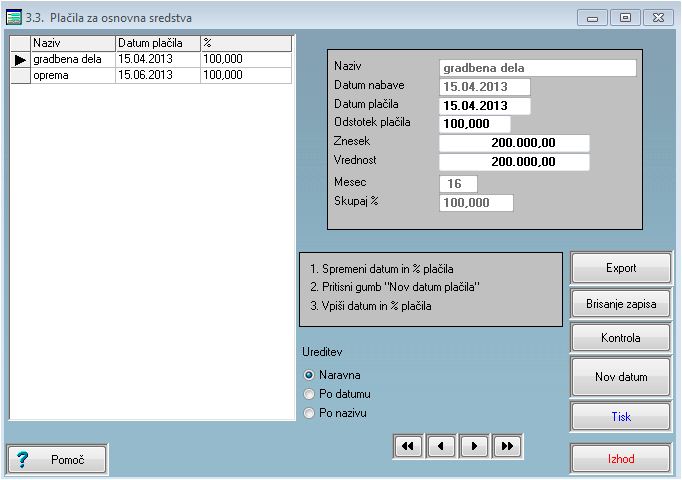Click the Nov datum button
682x480 pixels.
point(620,377)
